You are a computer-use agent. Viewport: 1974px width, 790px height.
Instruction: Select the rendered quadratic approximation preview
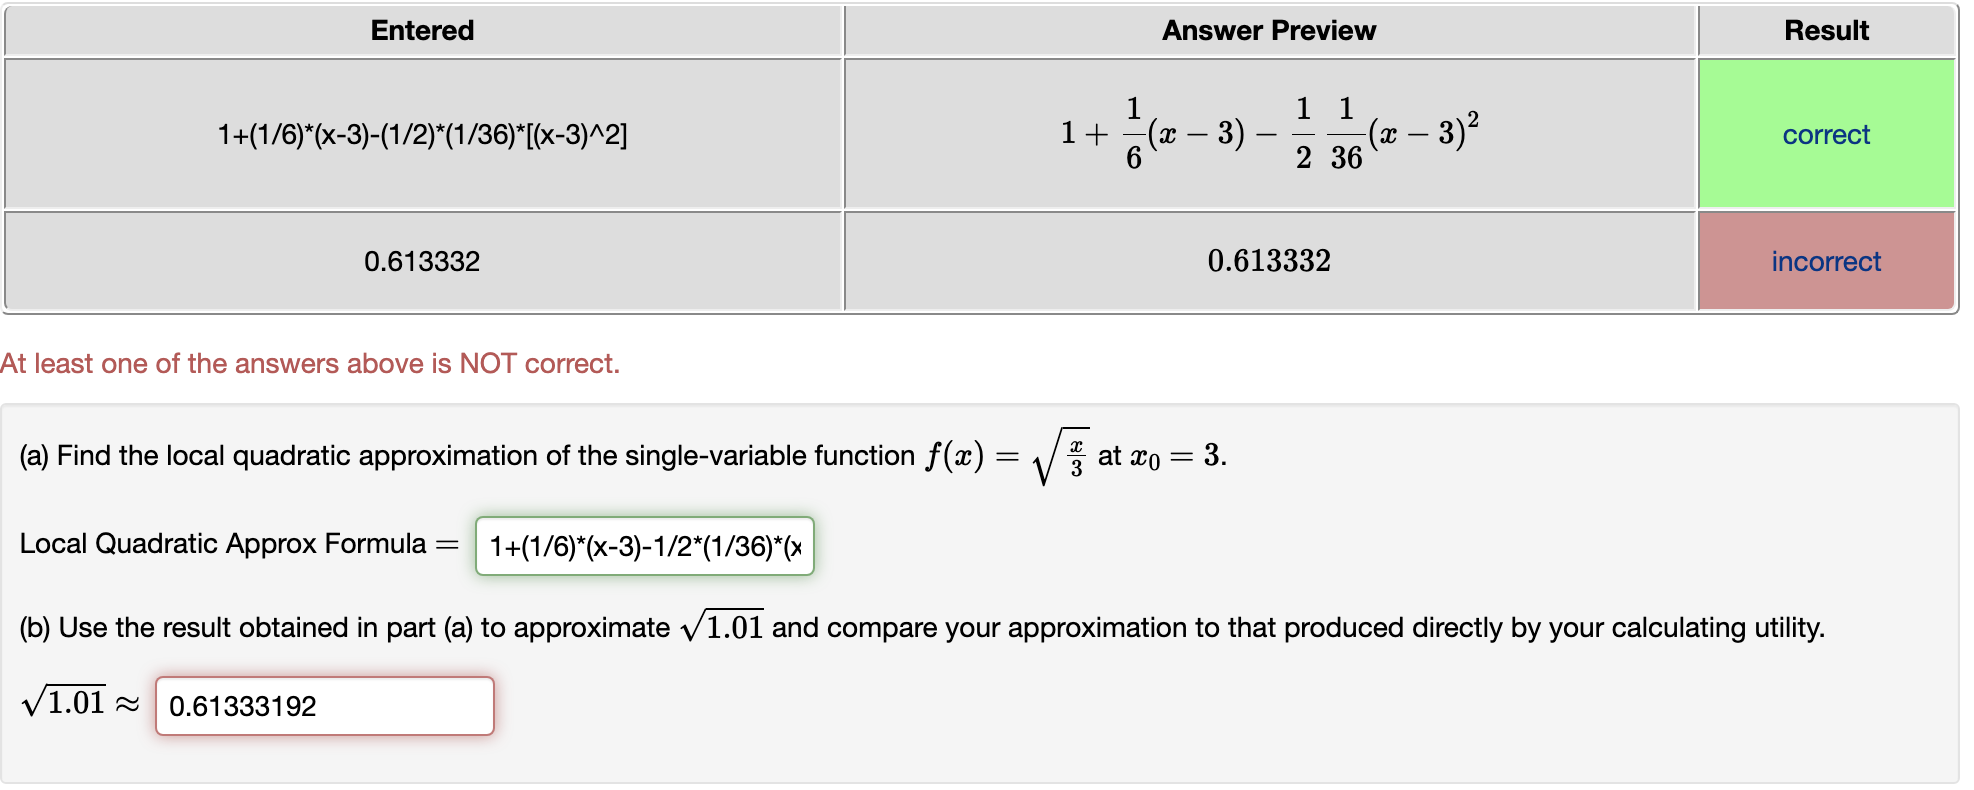pos(1268,134)
